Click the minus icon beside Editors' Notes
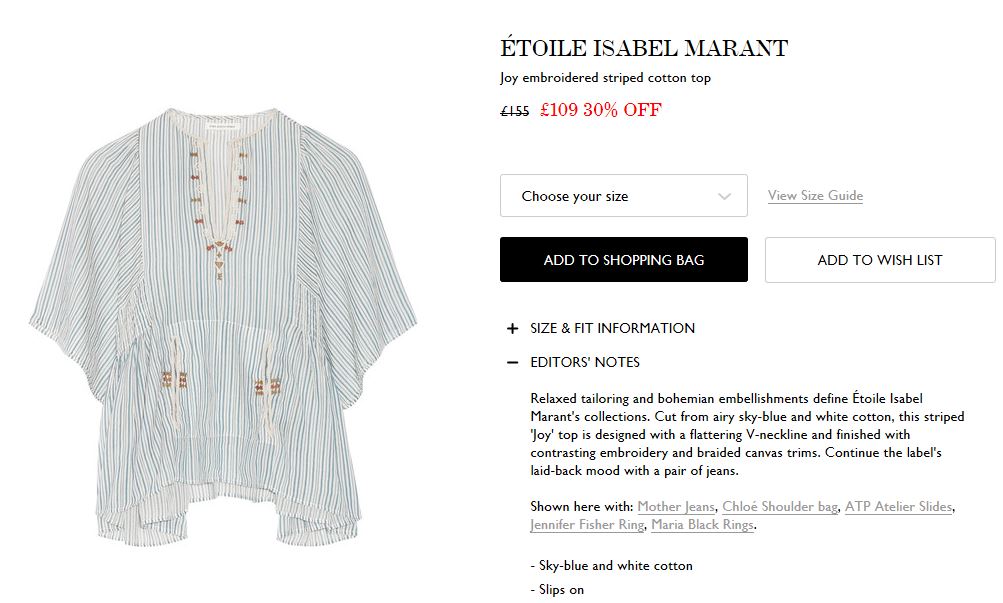Image resolution: width=1003 pixels, height=603 pixels. (512, 362)
